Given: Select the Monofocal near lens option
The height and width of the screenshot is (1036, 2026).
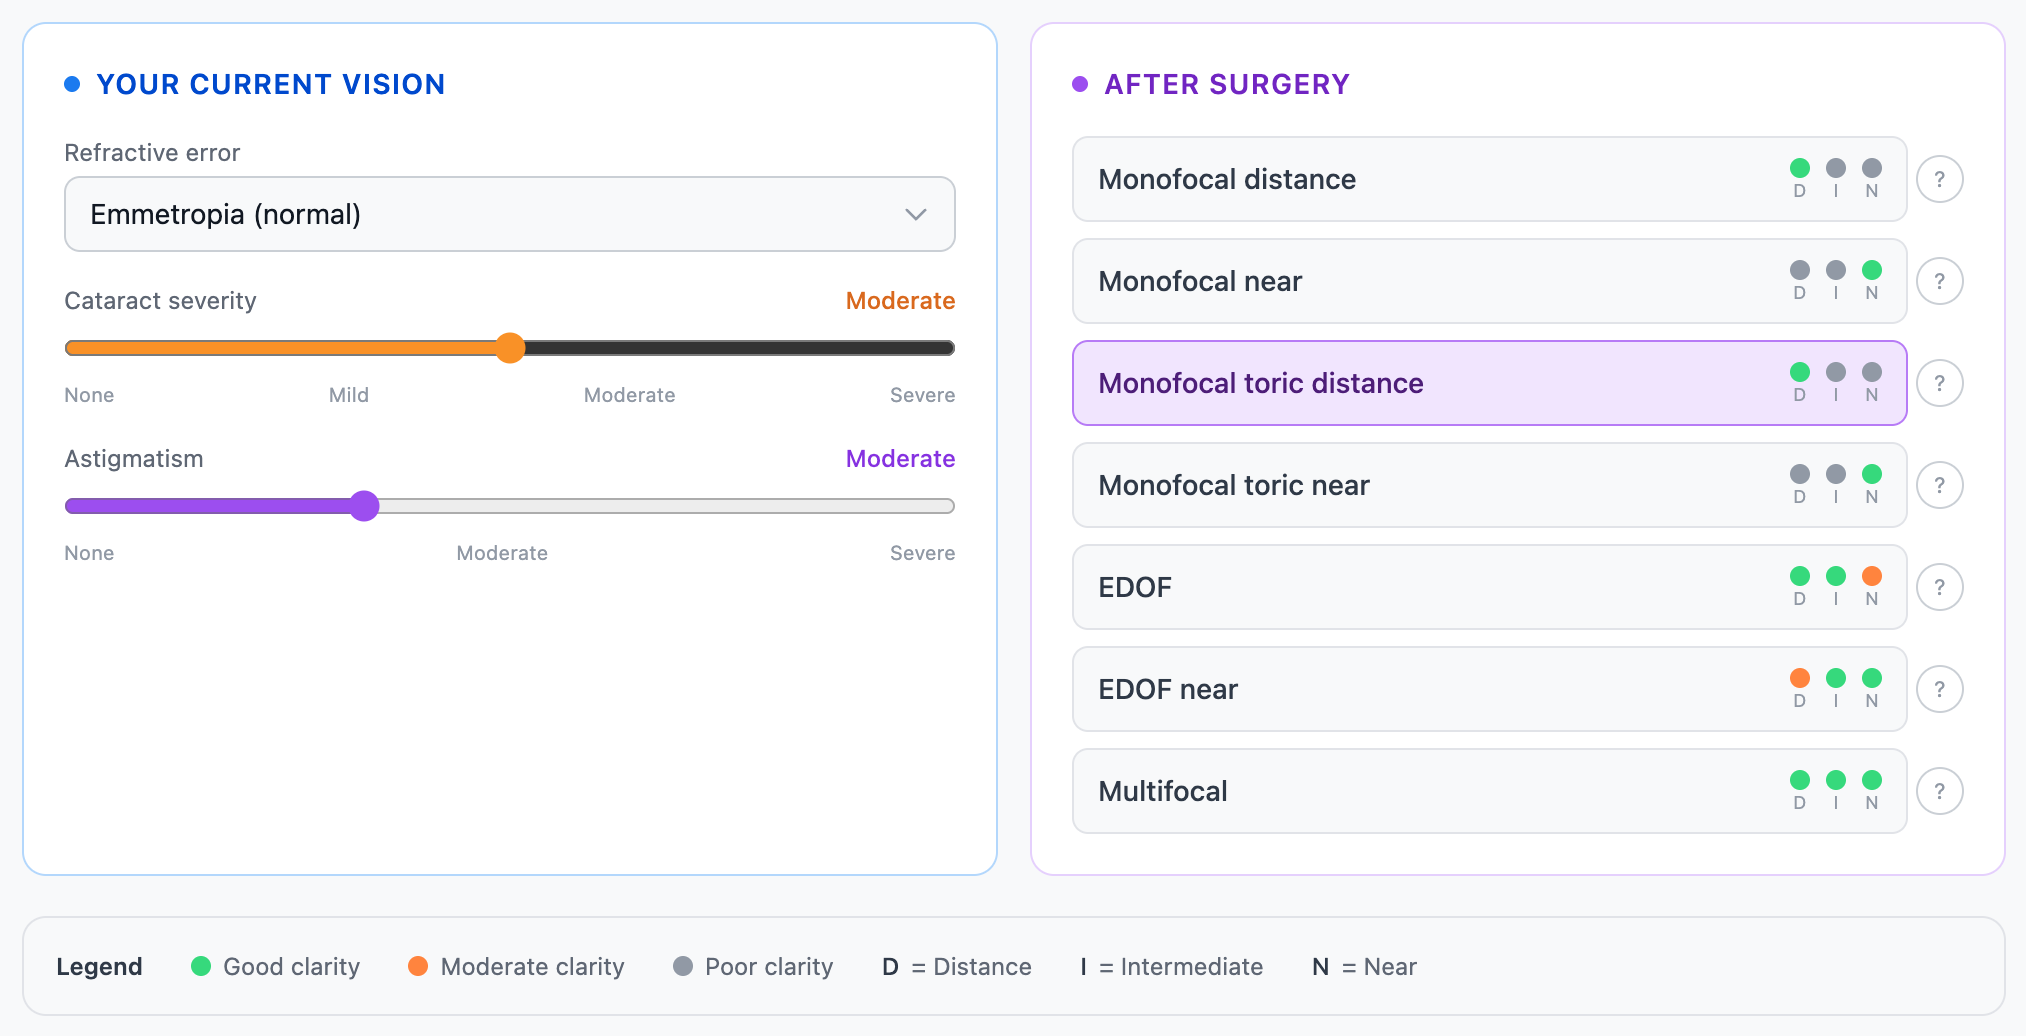Looking at the screenshot, I should [x=1489, y=281].
